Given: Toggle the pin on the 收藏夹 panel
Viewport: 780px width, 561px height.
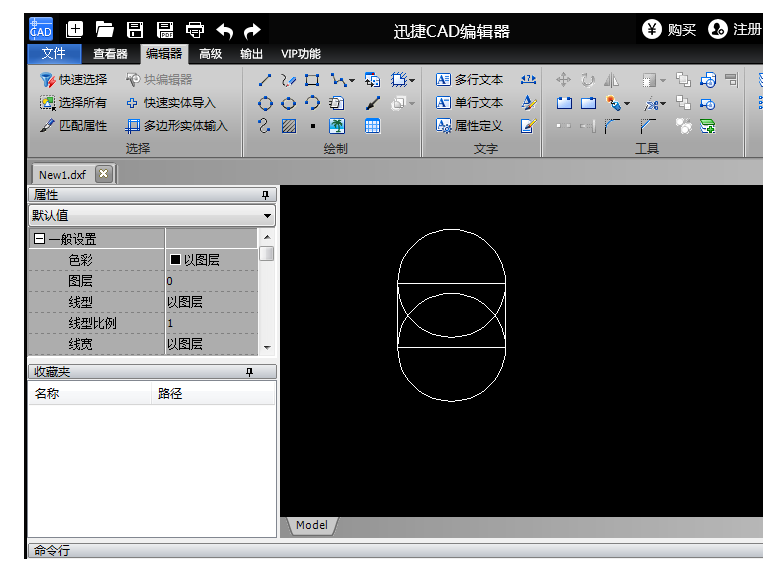Looking at the screenshot, I should click(x=250, y=372).
